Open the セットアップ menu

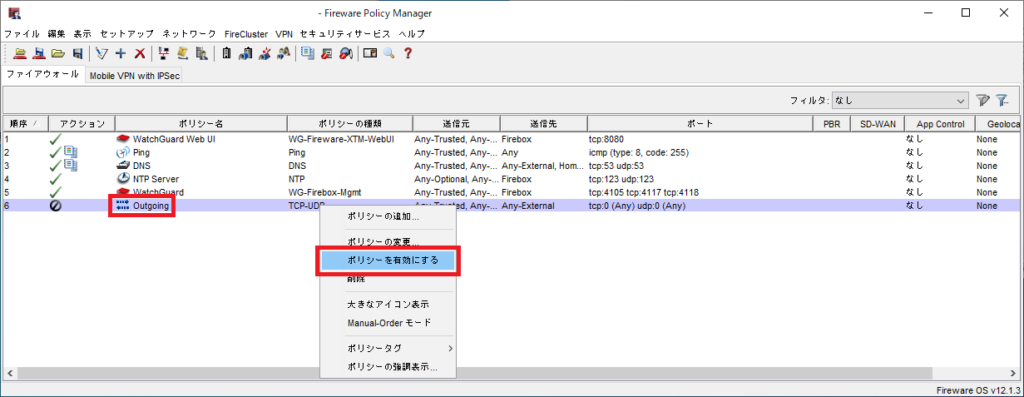[127, 33]
